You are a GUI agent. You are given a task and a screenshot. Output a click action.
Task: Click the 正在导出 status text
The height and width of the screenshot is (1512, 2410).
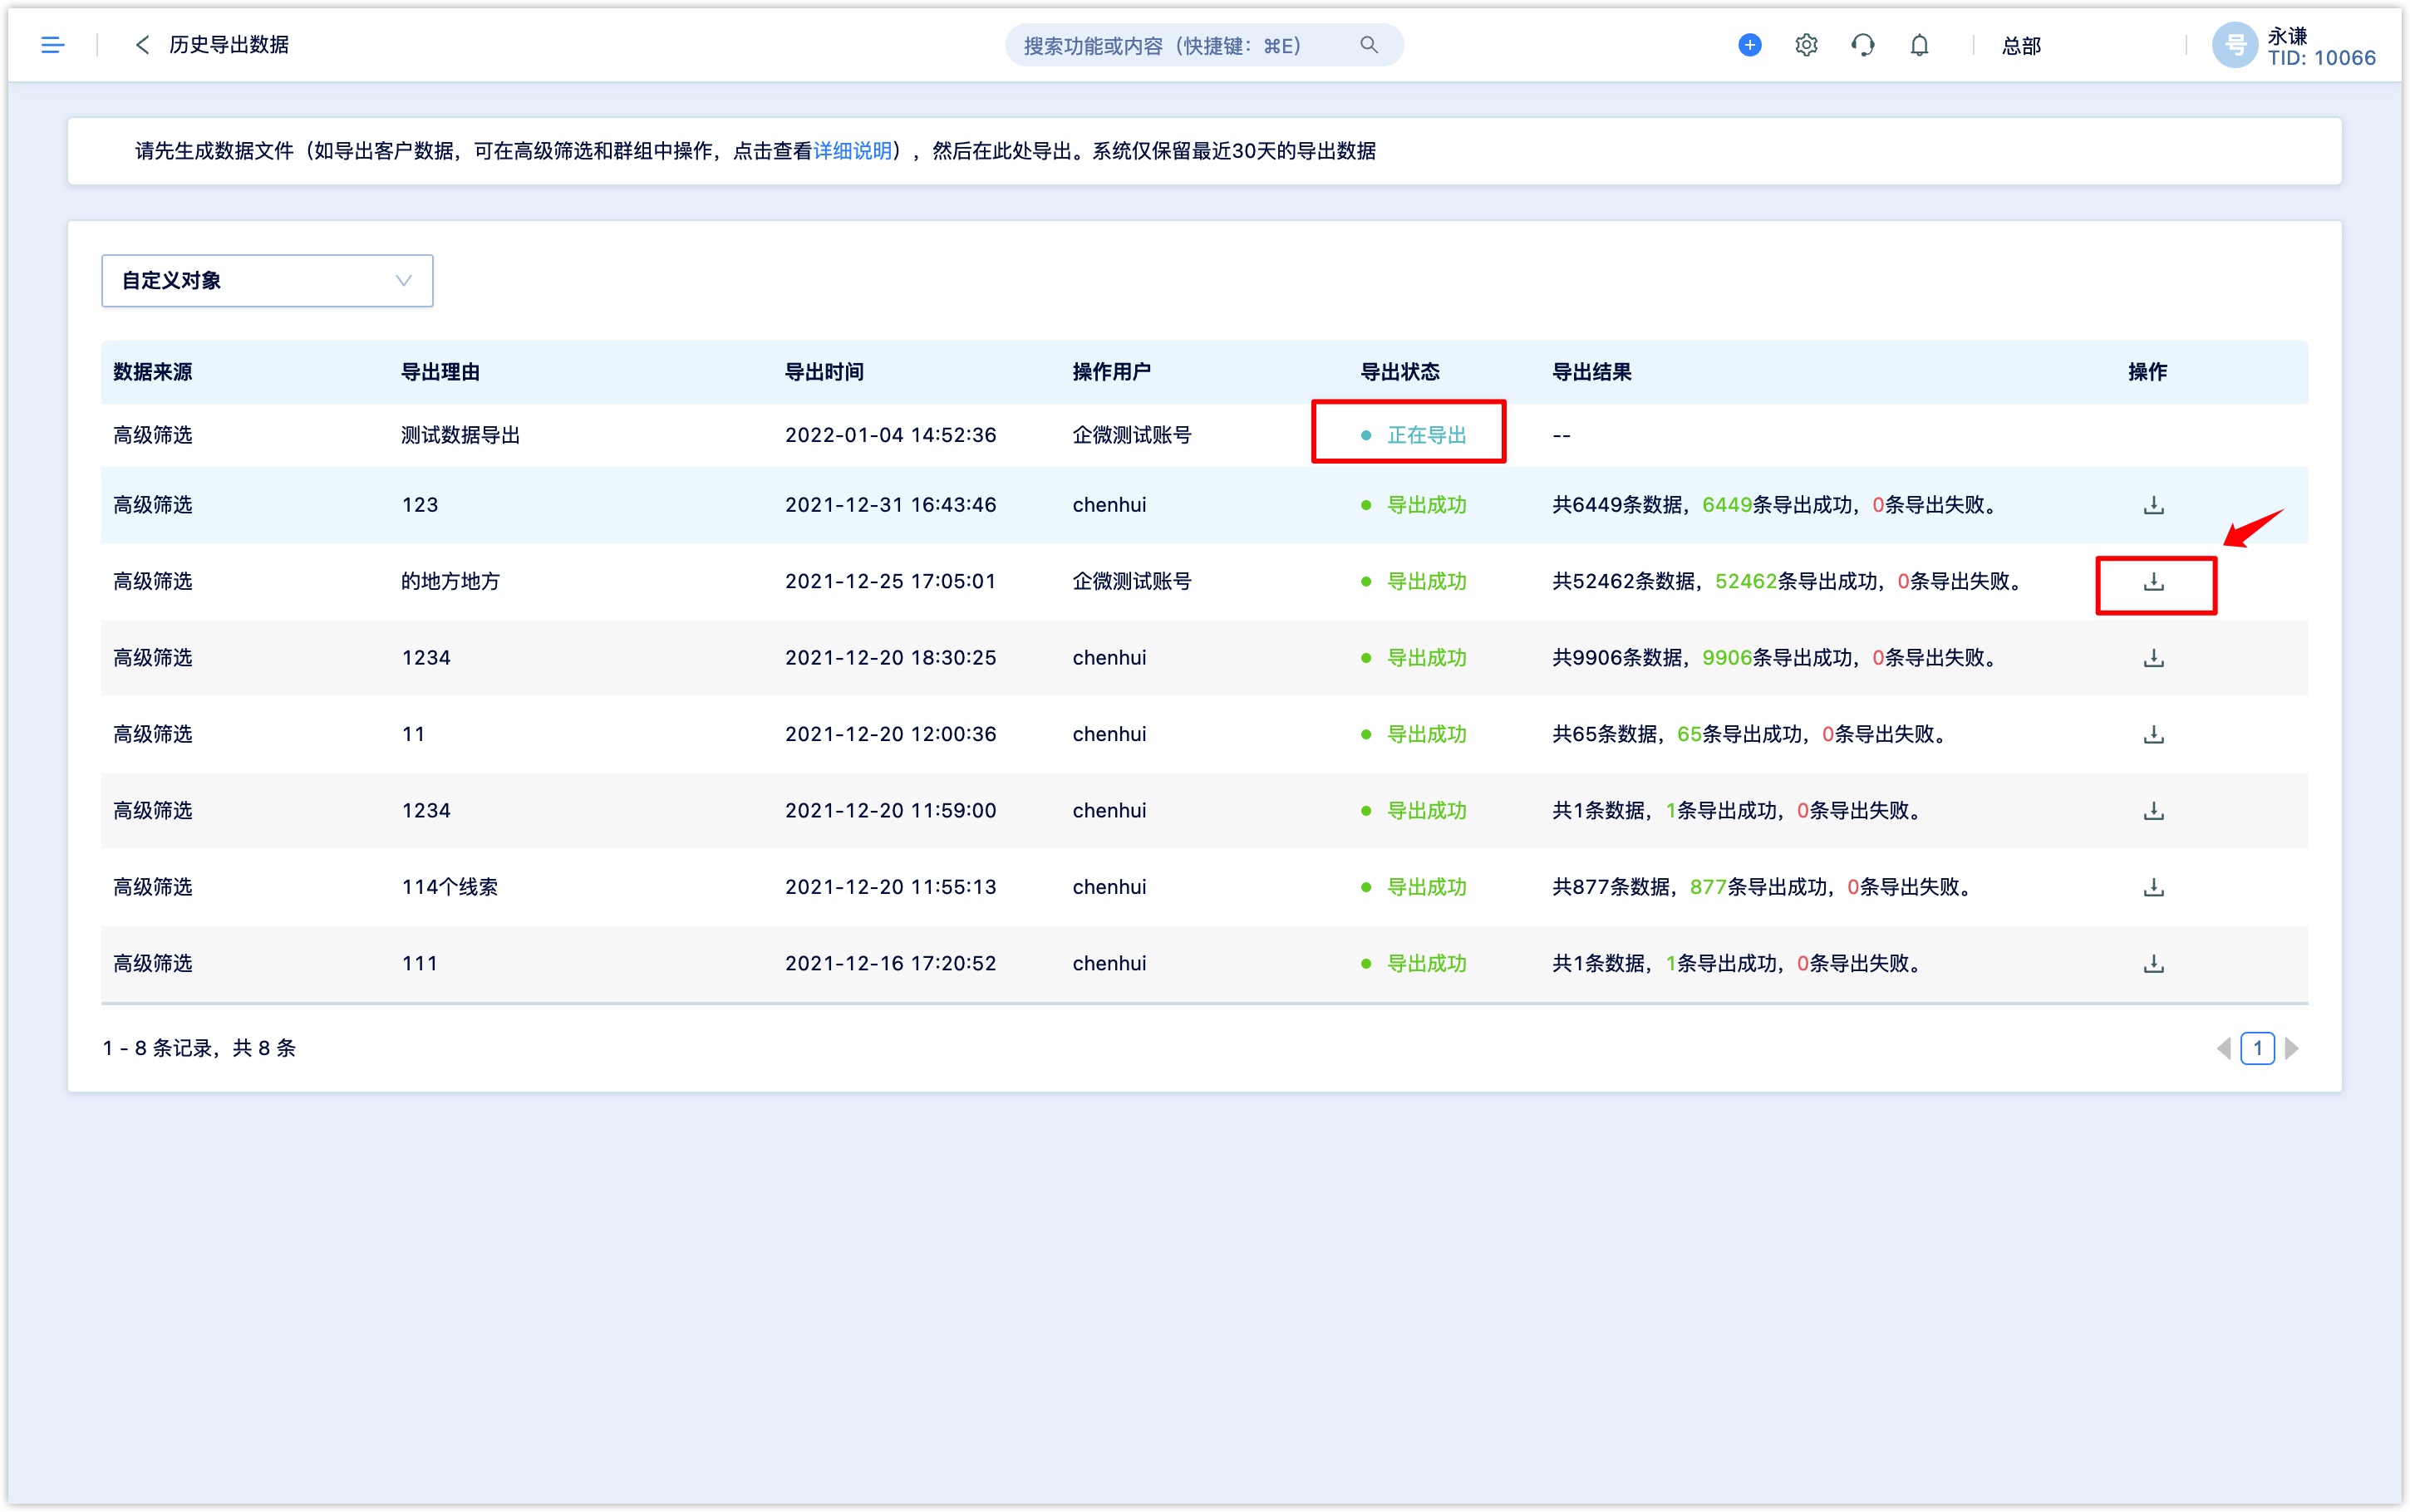(x=1426, y=435)
